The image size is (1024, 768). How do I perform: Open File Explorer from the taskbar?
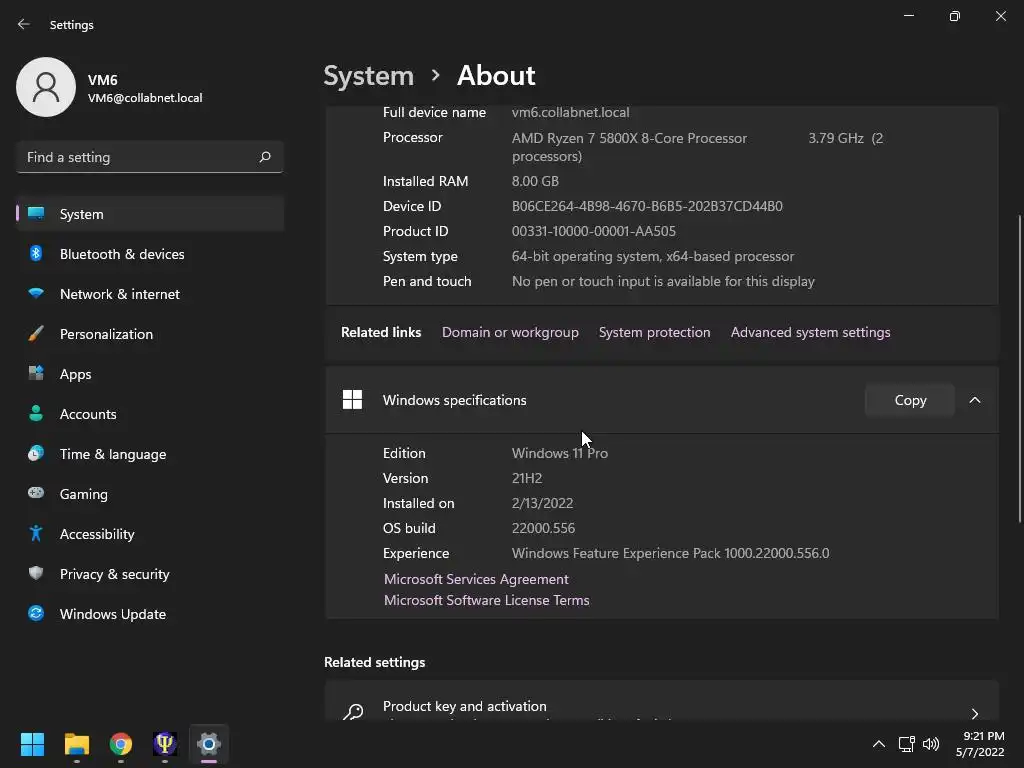click(76, 744)
